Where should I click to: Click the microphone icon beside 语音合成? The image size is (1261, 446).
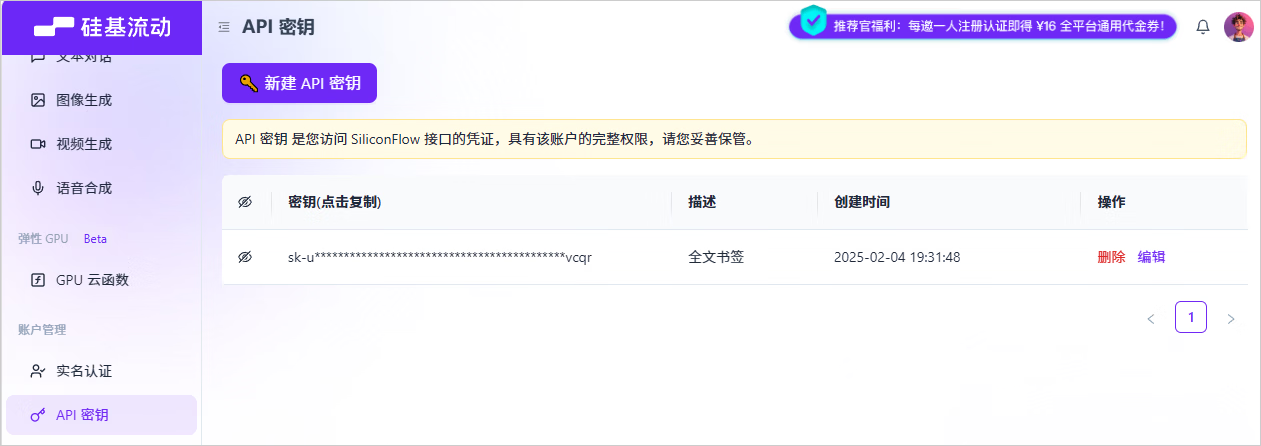(38, 188)
